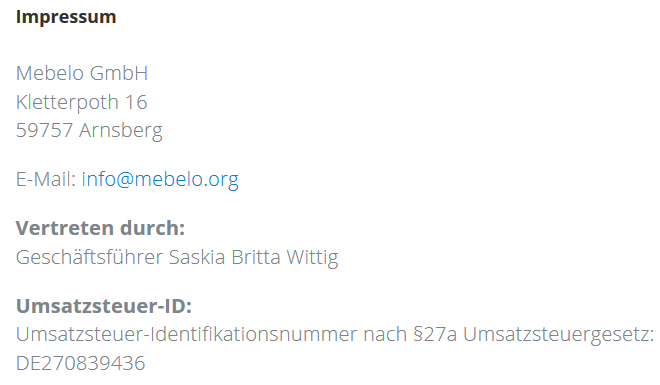Viewport: 660px width, 385px height.
Task: Click the VAT number DE270839436
Action: 80,364
